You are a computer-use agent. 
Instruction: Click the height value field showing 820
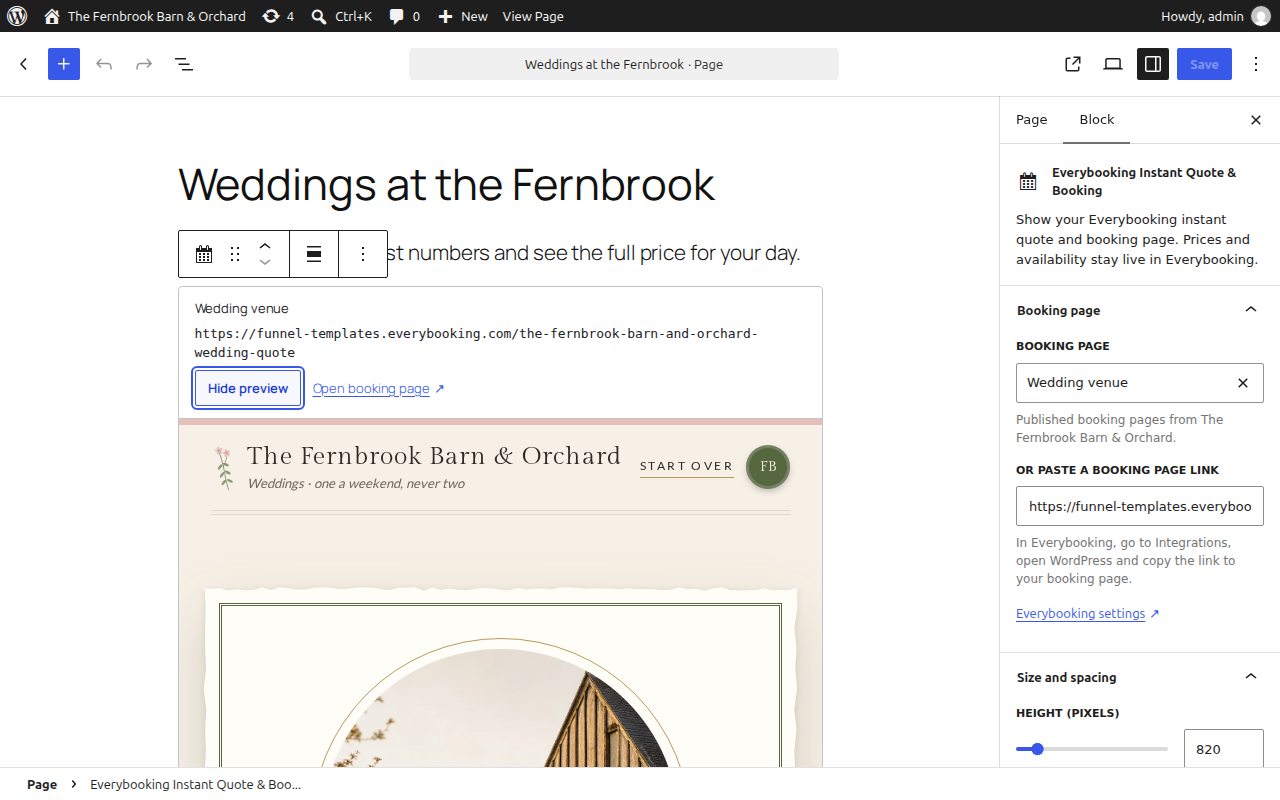tap(1224, 749)
